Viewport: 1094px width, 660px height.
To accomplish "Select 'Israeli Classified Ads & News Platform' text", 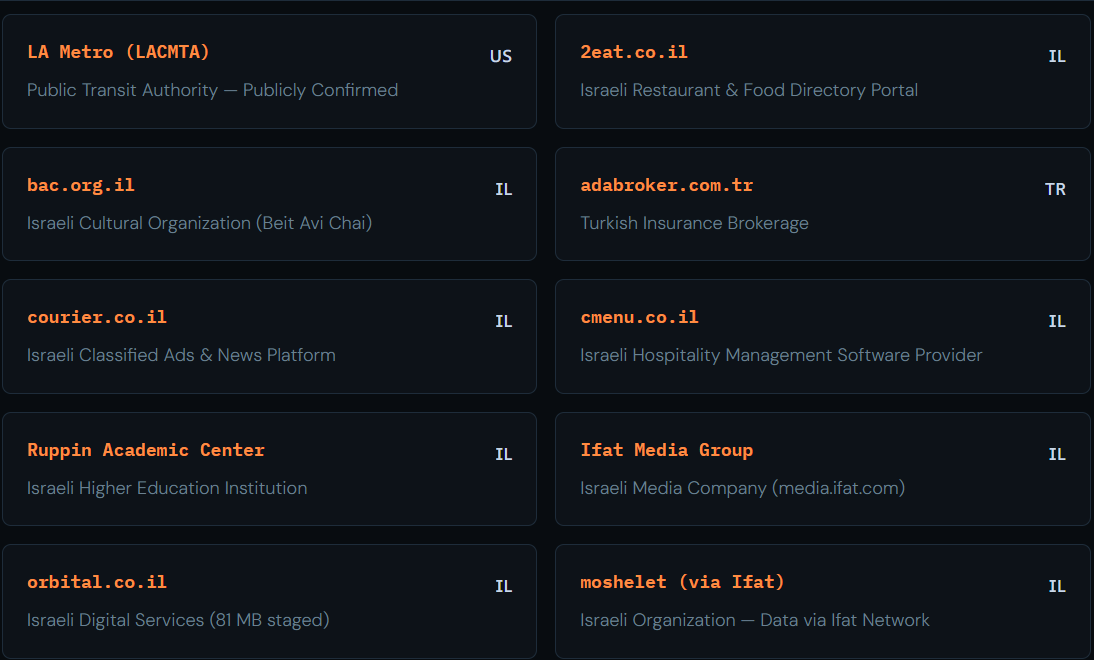I will pyautogui.click(x=181, y=355).
